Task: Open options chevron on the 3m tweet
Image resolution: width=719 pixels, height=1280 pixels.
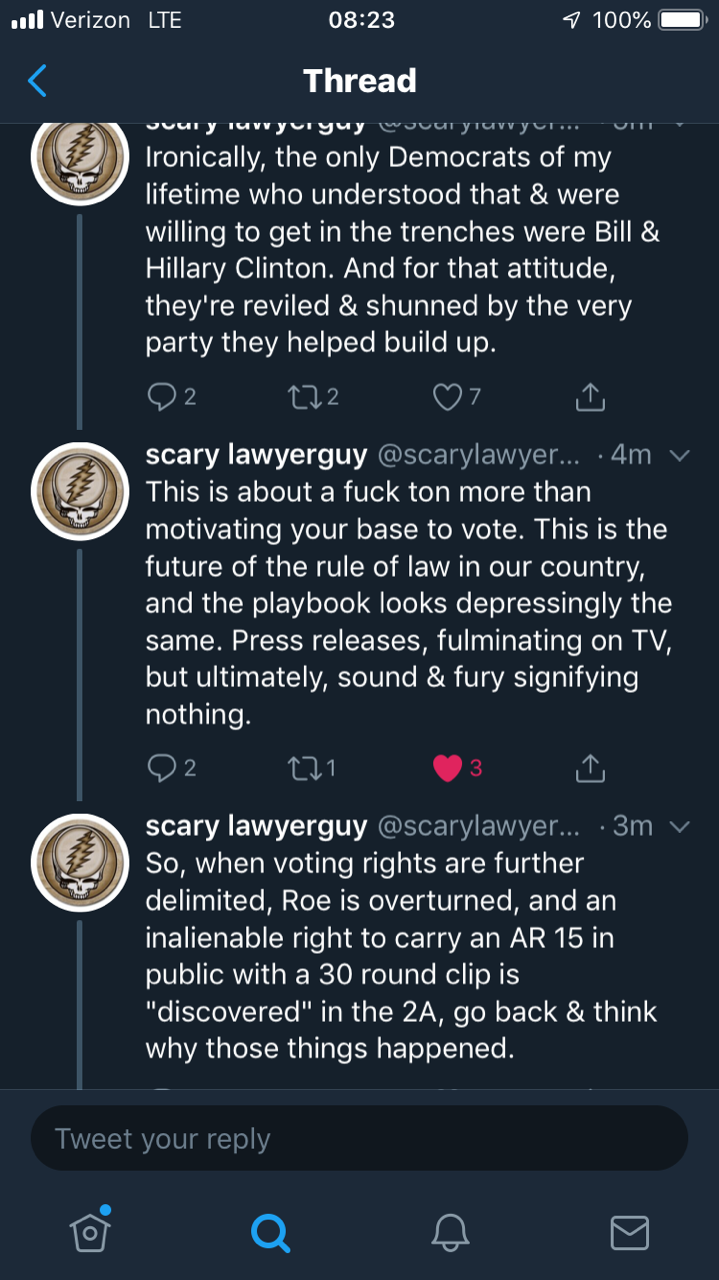Action: coord(679,826)
